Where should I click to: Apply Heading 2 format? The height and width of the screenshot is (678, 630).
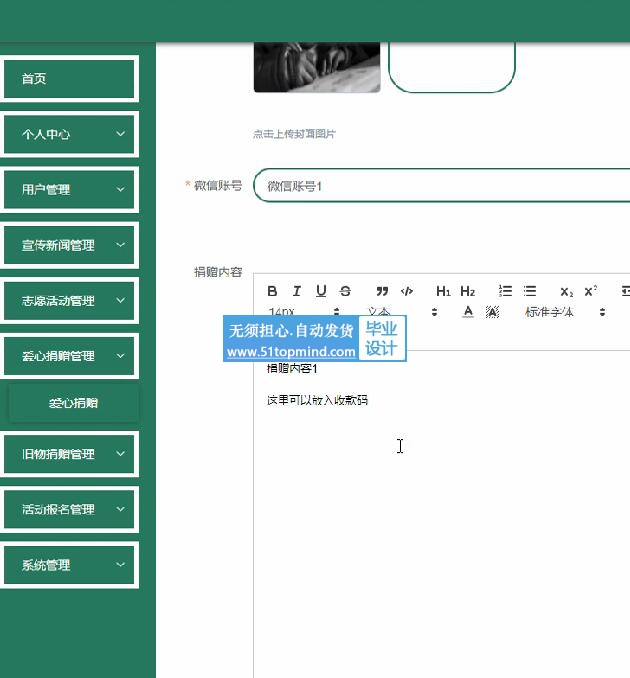coord(467,291)
